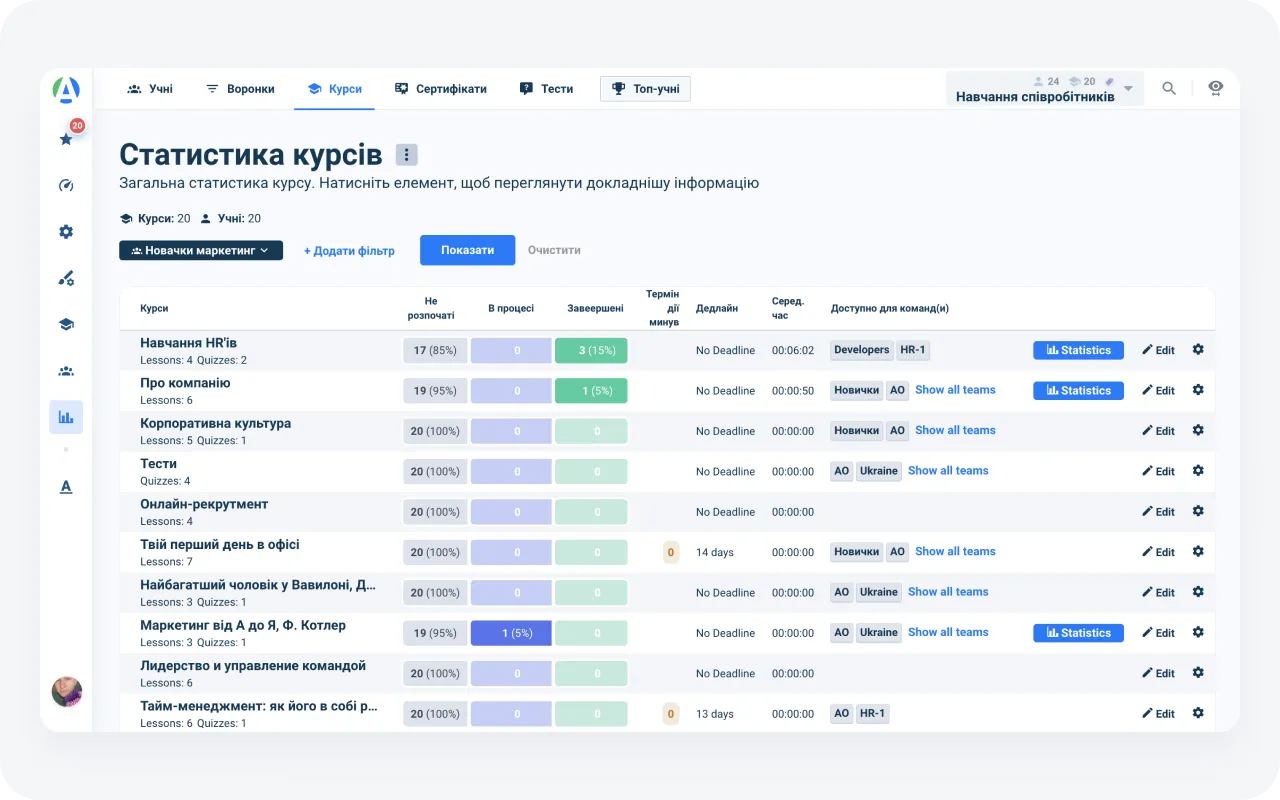Open the user avatar at sidebar bottom
Image resolution: width=1280 pixels, height=800 pixels.
tap(66, 691)
